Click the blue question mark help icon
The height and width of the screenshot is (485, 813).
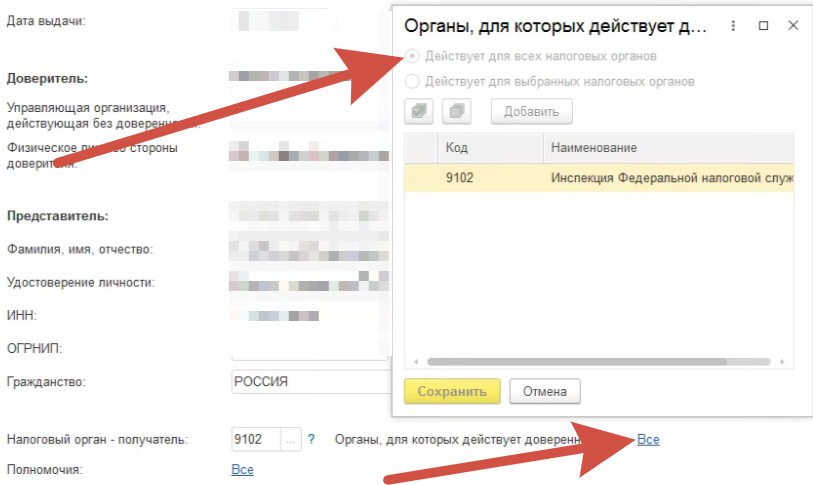(311, 439)
